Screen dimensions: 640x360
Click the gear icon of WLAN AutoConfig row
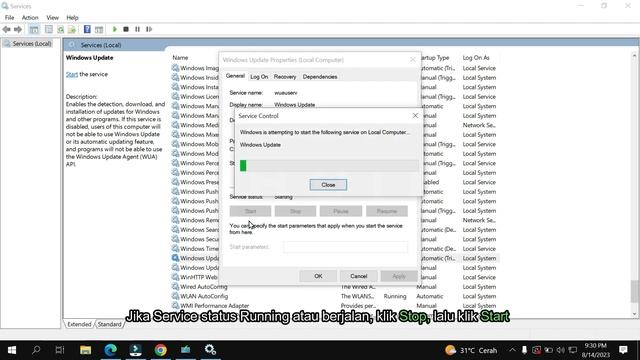176,296
